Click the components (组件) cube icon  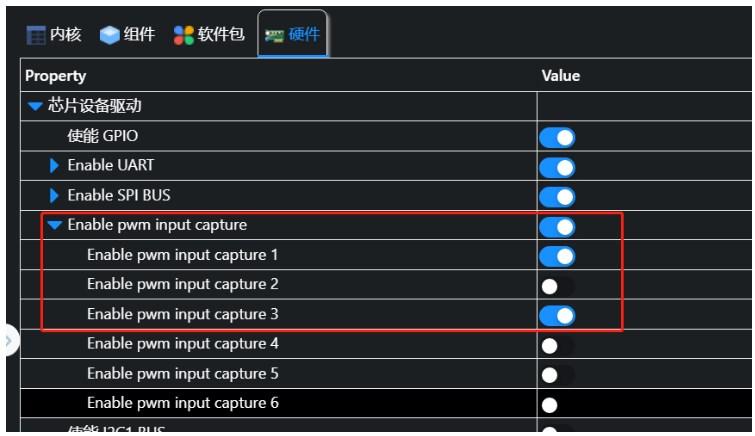(x=109, y=33)
